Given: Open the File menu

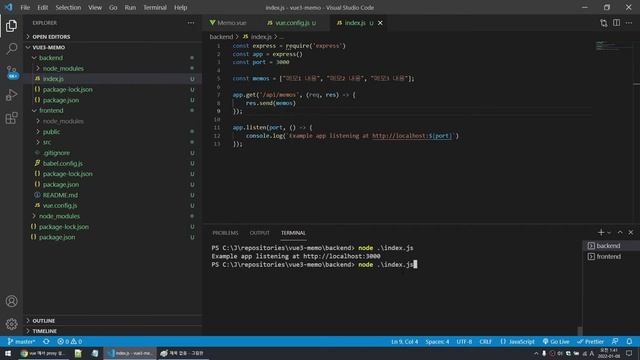Looking at the screenshot, I should [x=25, y=7].
